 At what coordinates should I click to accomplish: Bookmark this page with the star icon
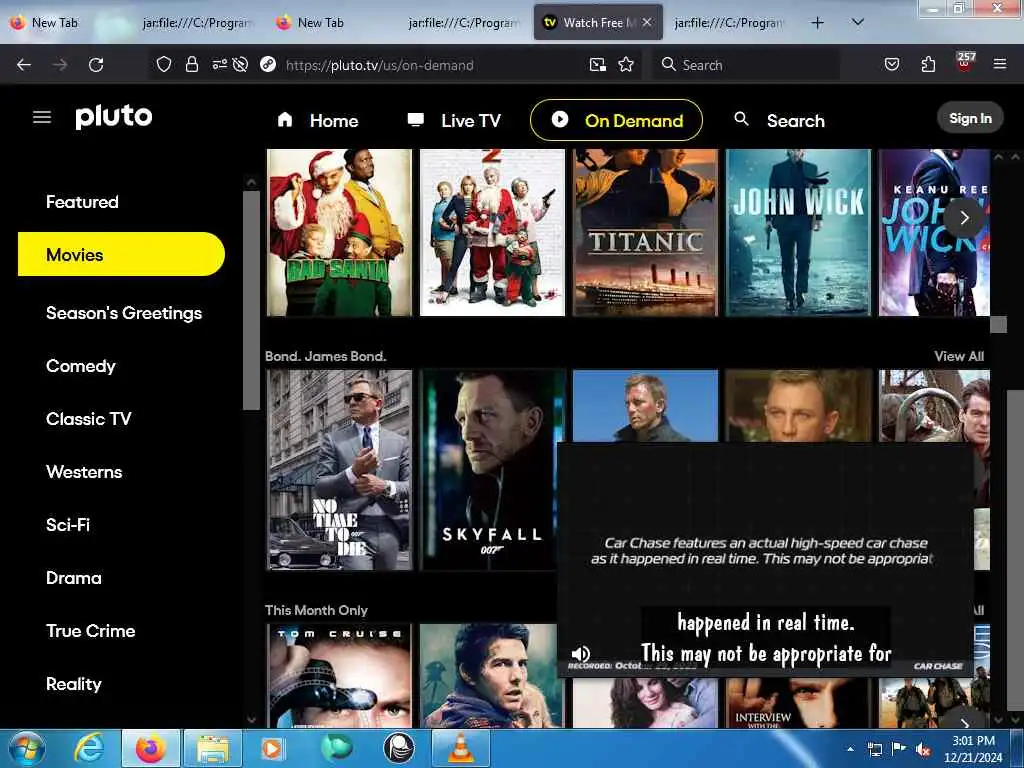click(626, 64)
